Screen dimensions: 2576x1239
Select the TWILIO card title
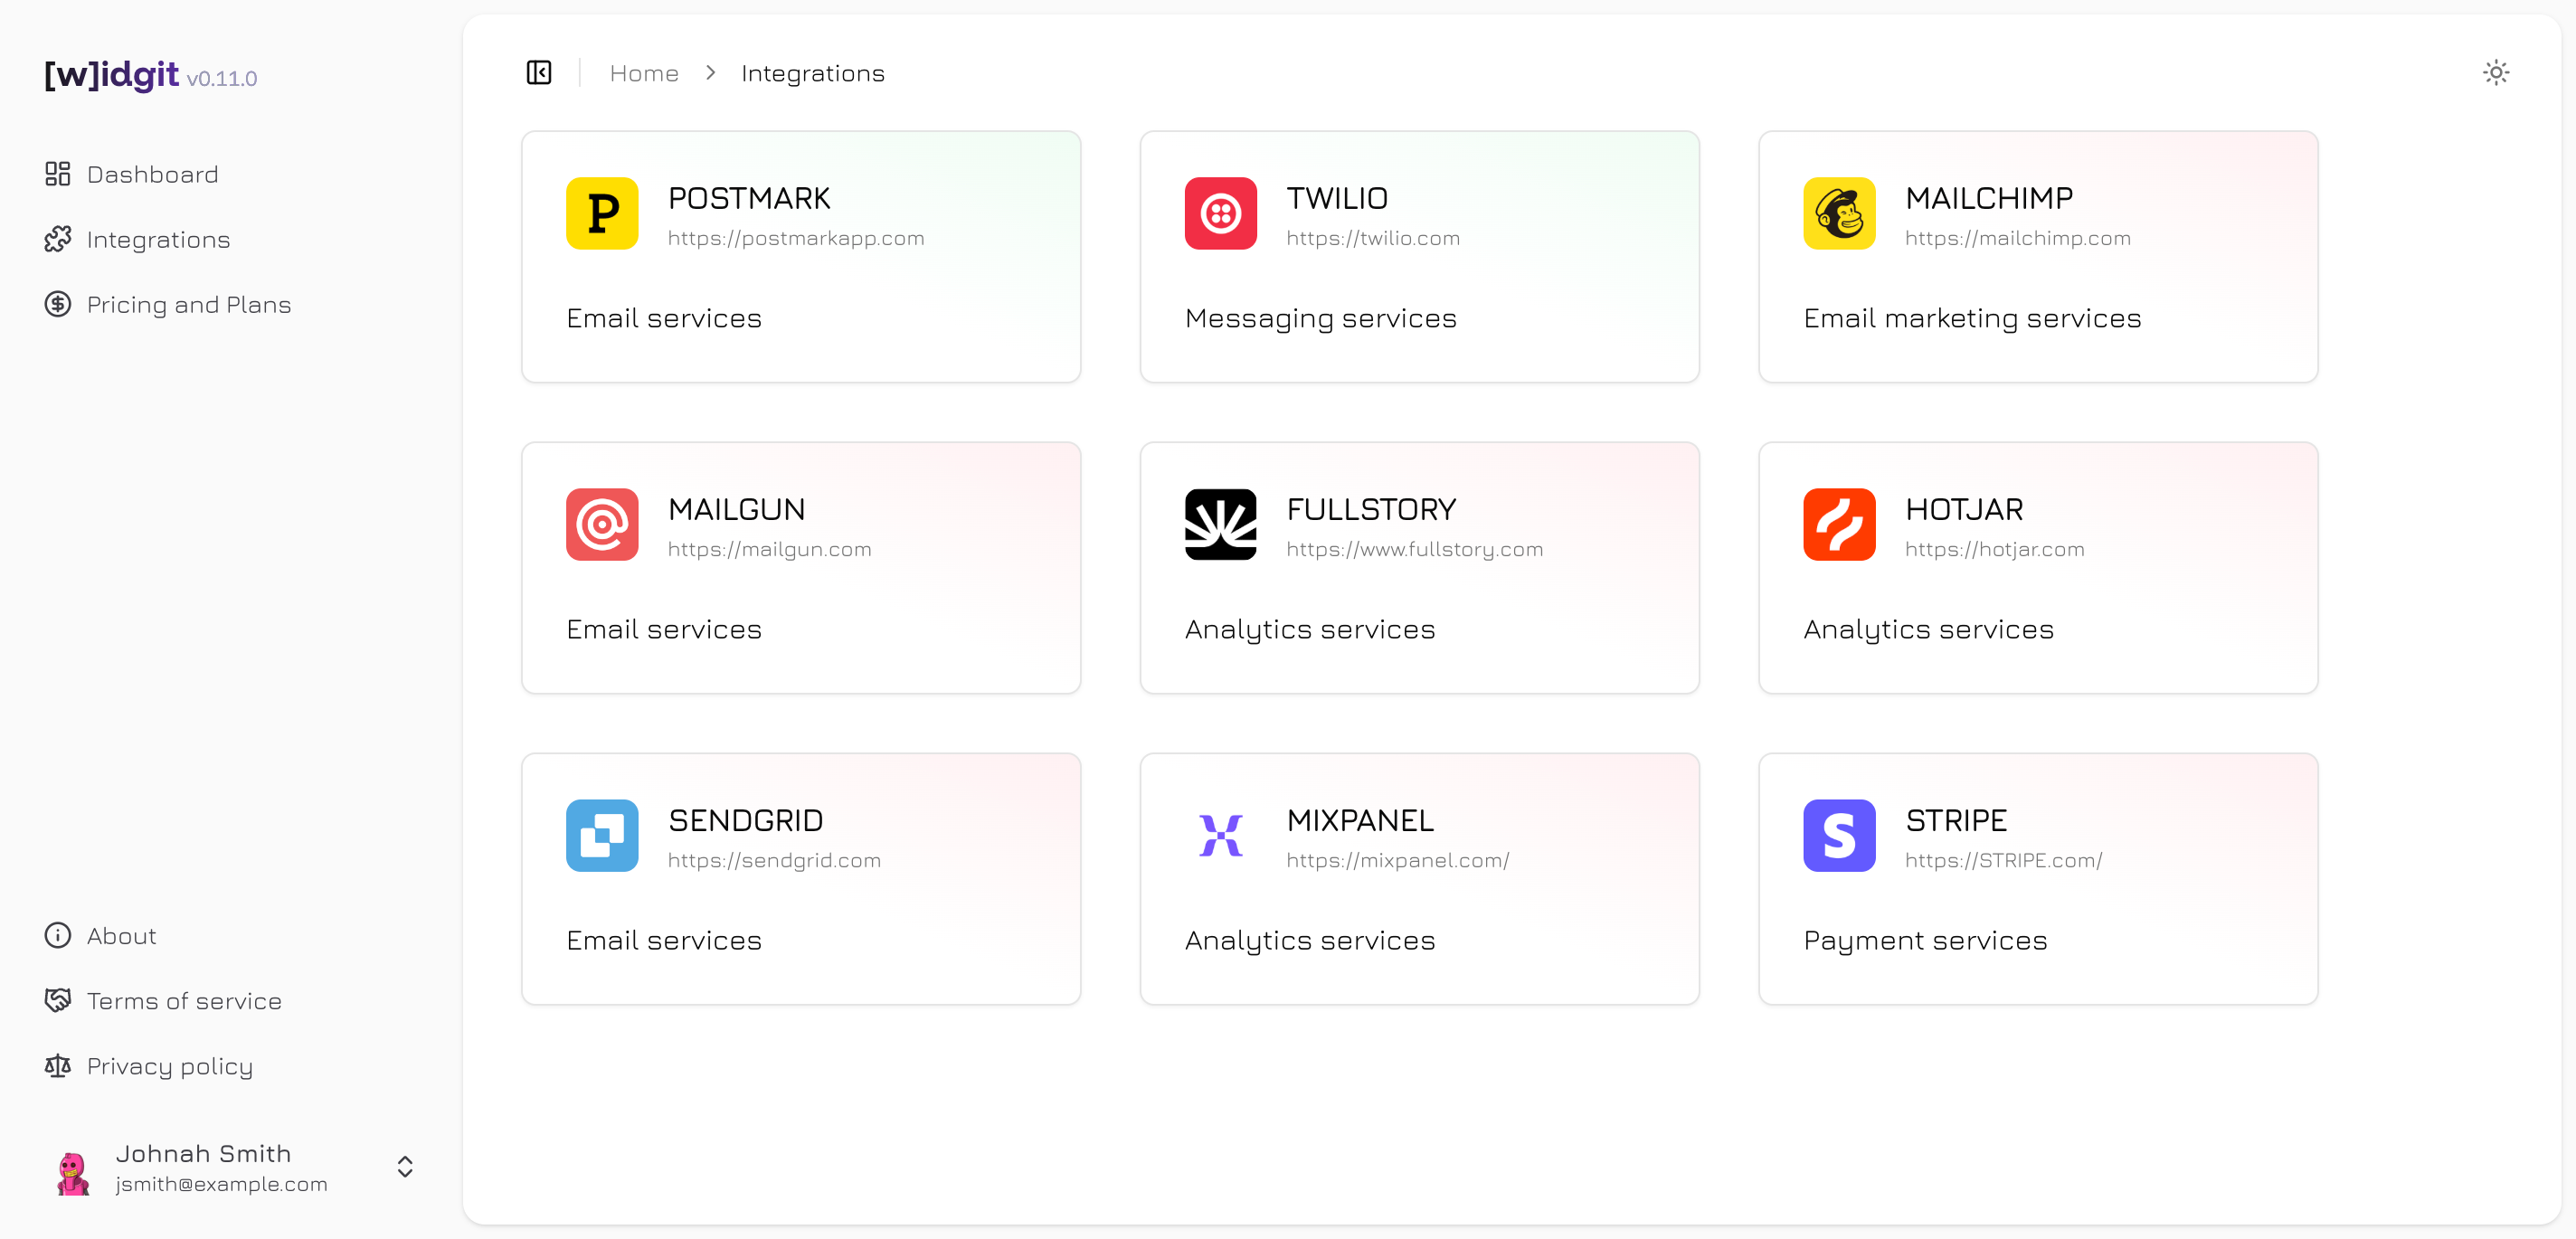(x=1337, y=198)
